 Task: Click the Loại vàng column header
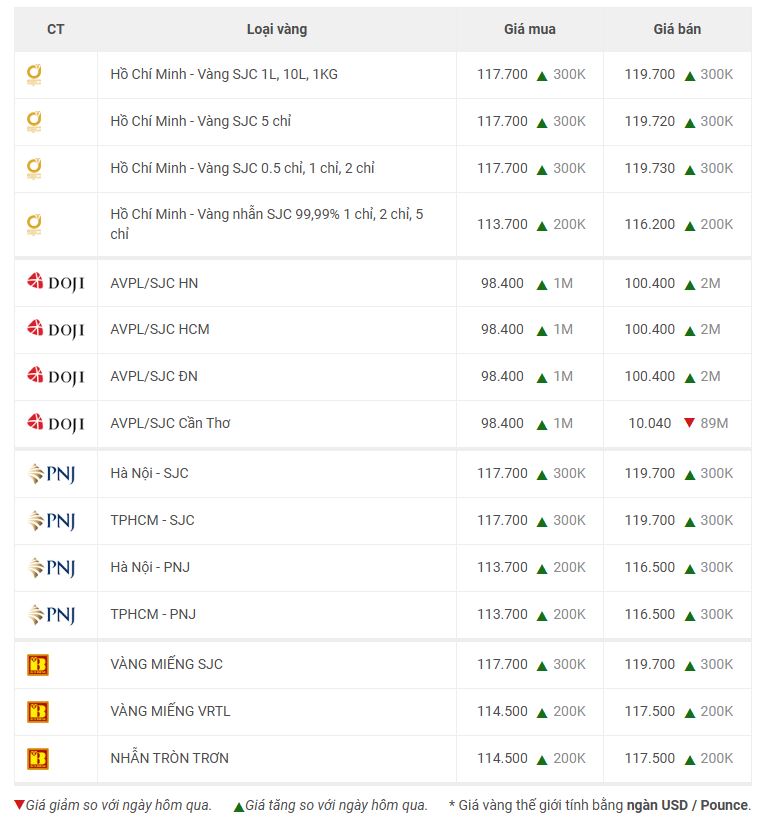click(277, 29)
